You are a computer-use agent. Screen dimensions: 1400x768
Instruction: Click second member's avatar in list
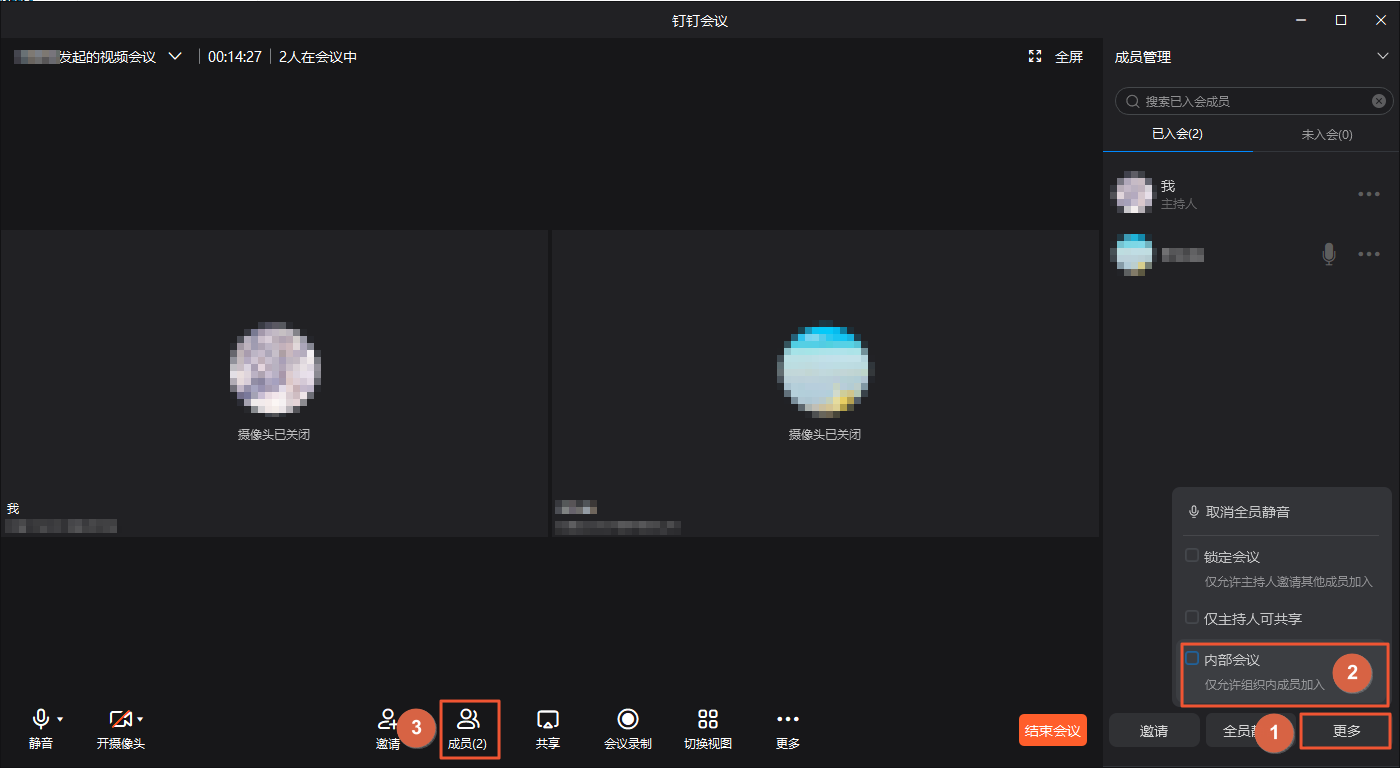(1134, 254)
